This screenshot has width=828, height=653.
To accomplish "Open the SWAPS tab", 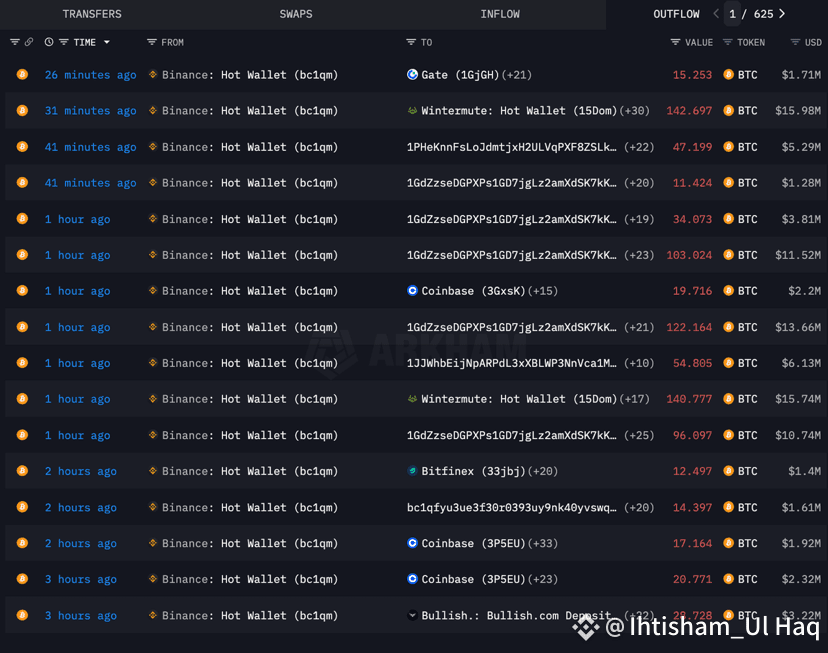I will pyautogui.click(x=296, y=14).
